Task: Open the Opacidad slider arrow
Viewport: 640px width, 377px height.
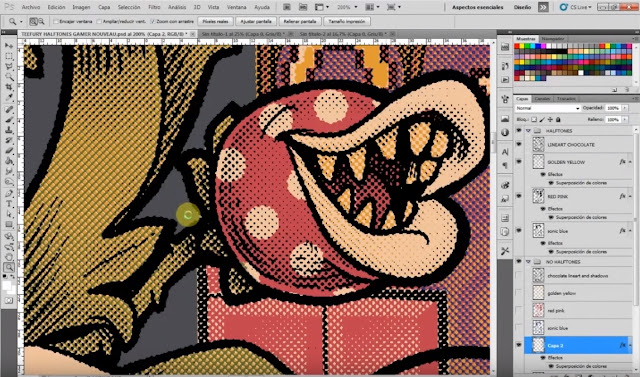Action: click(624, 108)
